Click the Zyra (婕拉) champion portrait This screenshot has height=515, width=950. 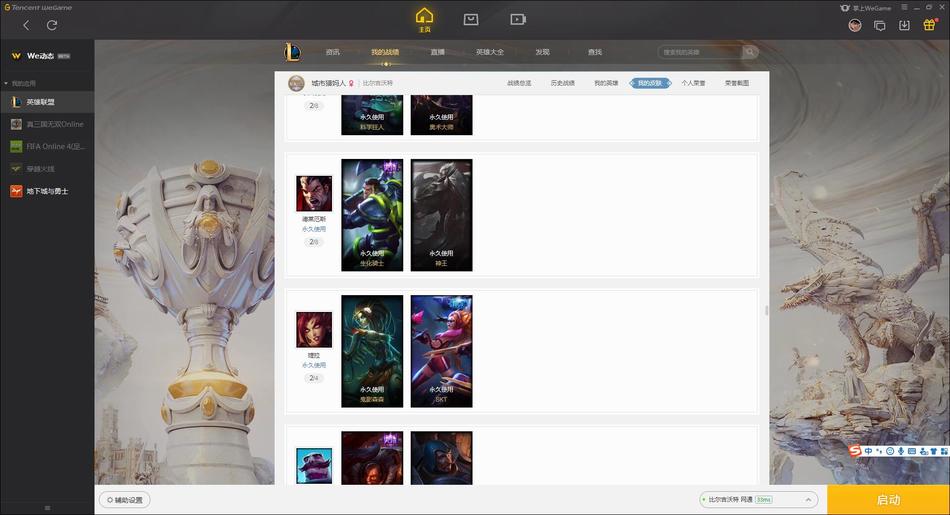[x=314, y=330]
